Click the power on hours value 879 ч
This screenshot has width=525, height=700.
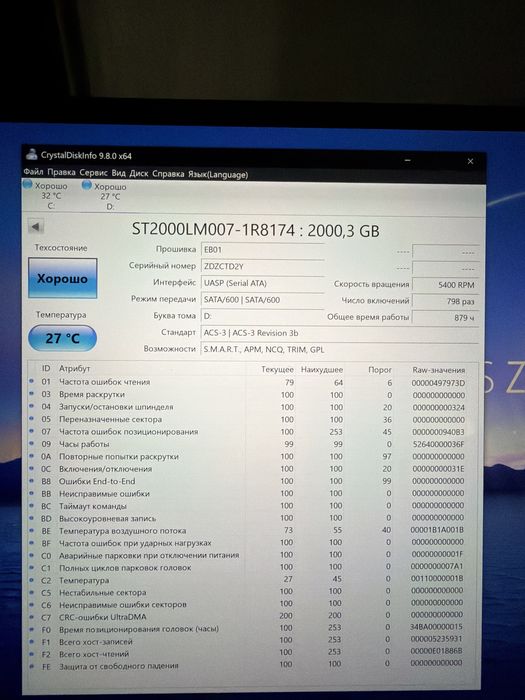point(445,318)
